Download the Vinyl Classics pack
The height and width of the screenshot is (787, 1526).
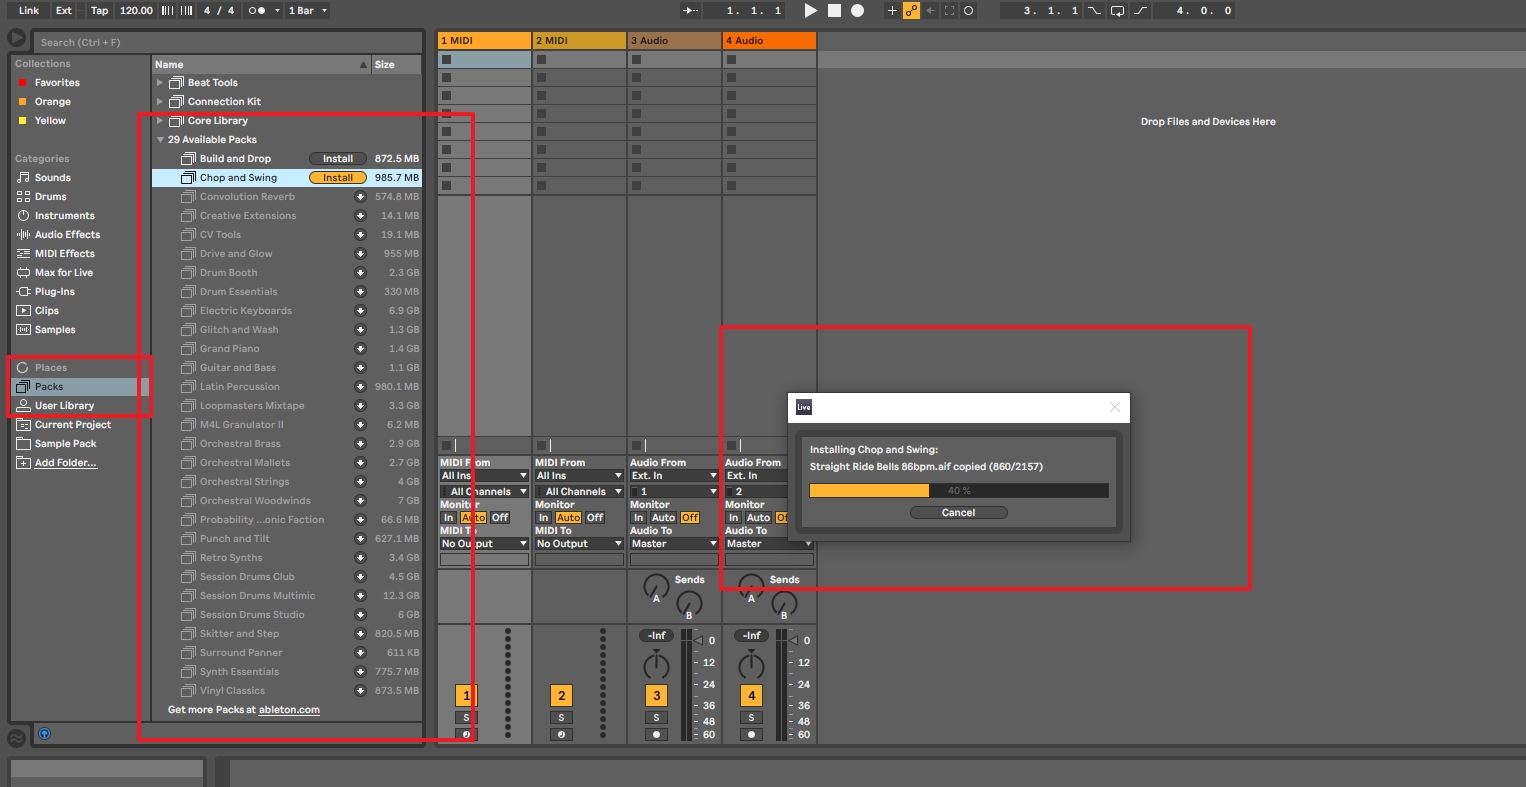tap(360, 691)
